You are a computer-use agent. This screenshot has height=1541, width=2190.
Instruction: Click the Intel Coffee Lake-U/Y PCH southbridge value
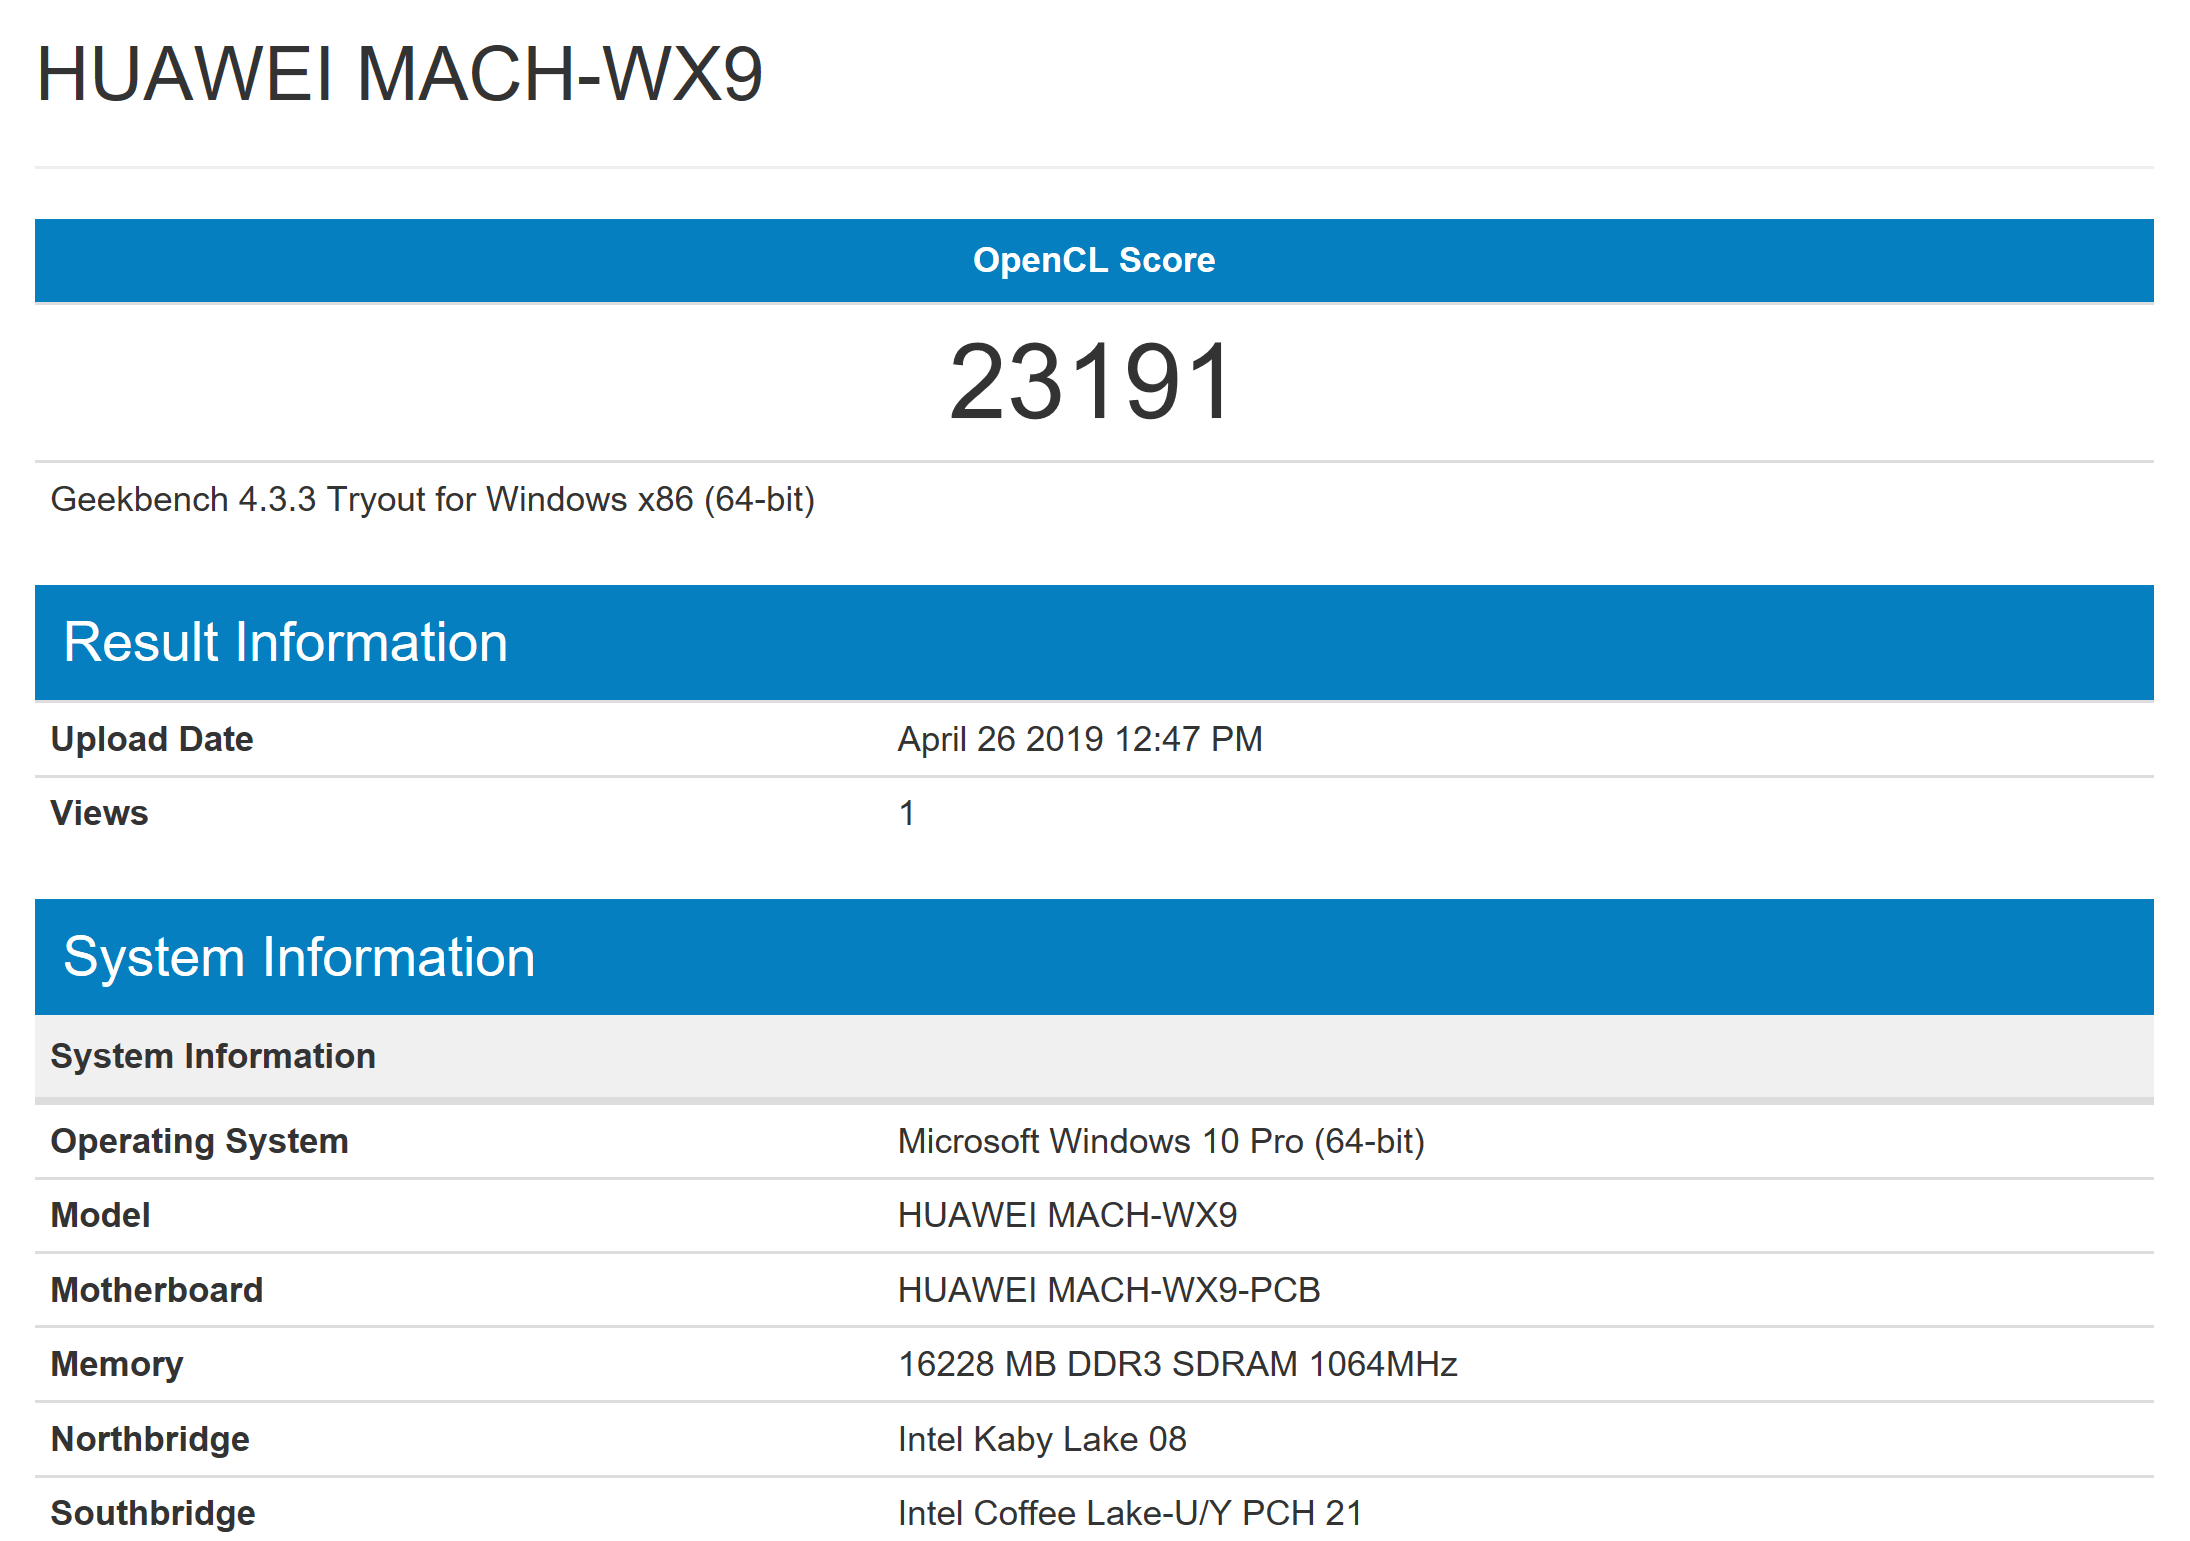coord(1130,1513)
